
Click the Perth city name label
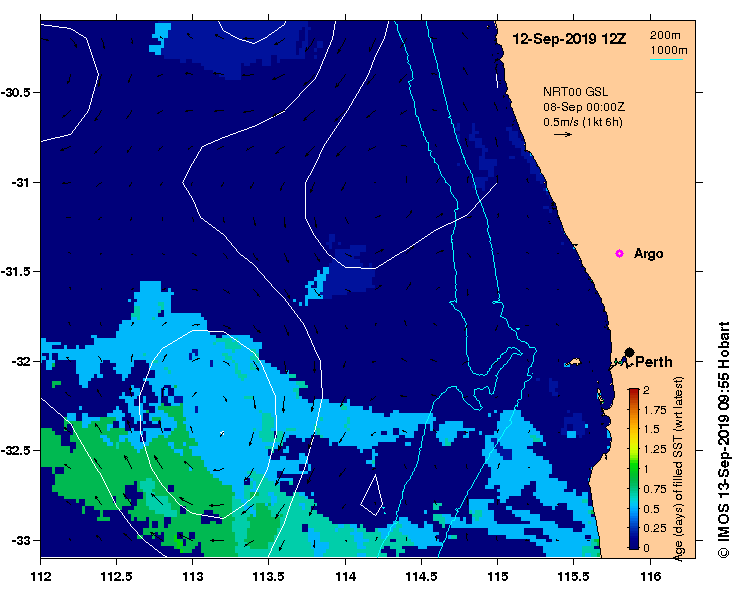tap(654, 362)
